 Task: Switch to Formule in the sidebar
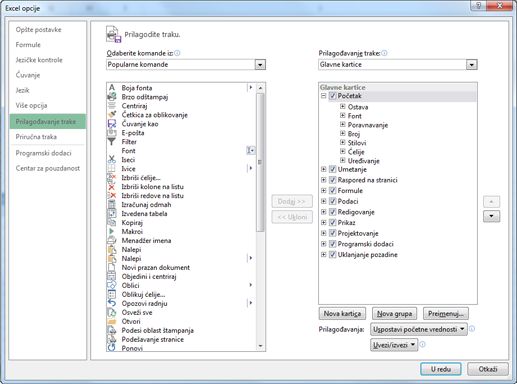click(28, 45)
